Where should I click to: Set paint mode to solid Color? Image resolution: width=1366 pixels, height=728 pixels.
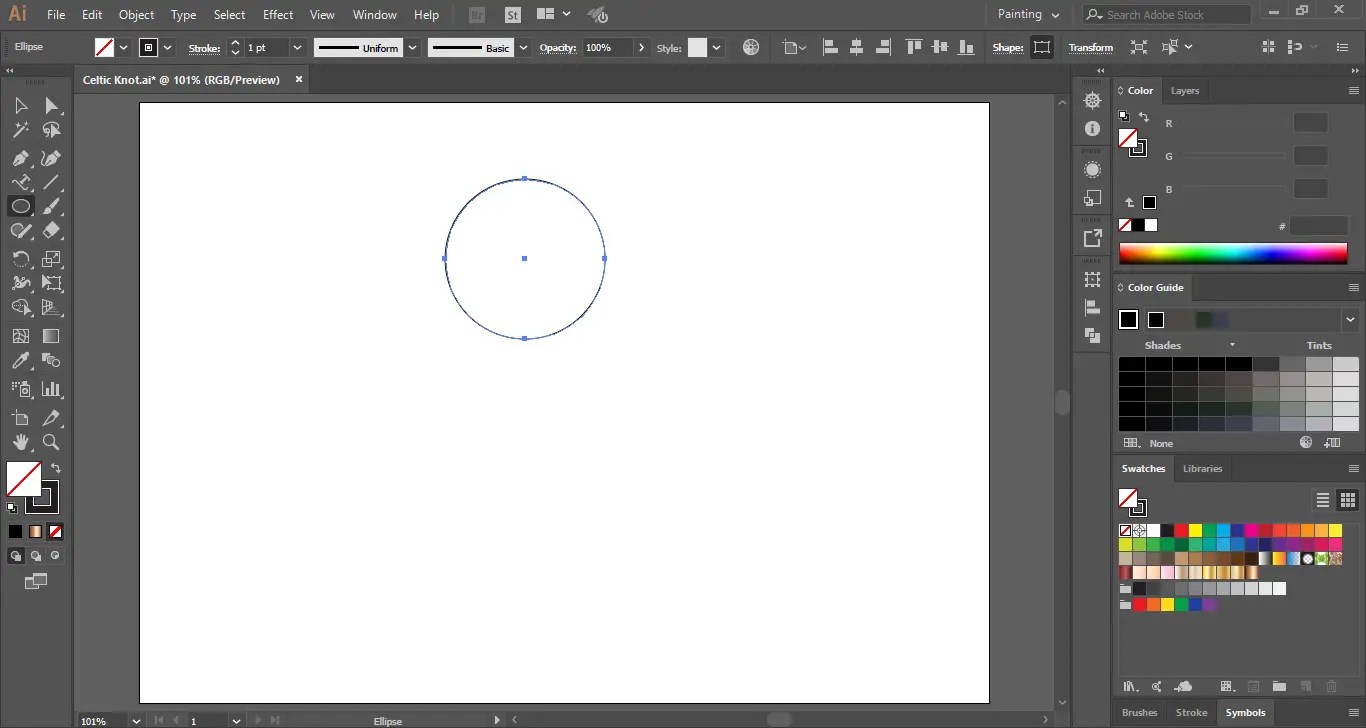(x=16, y=531)
